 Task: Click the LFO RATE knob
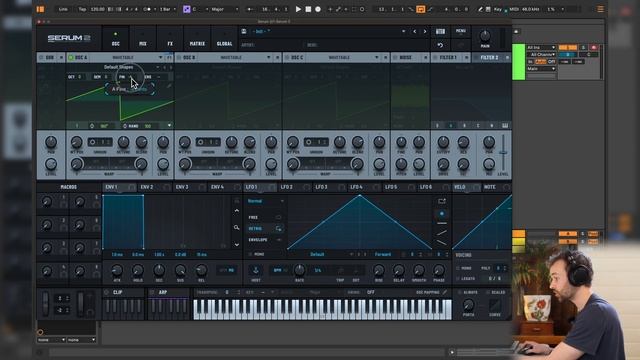pyautogui.click(x=299, y=270)
